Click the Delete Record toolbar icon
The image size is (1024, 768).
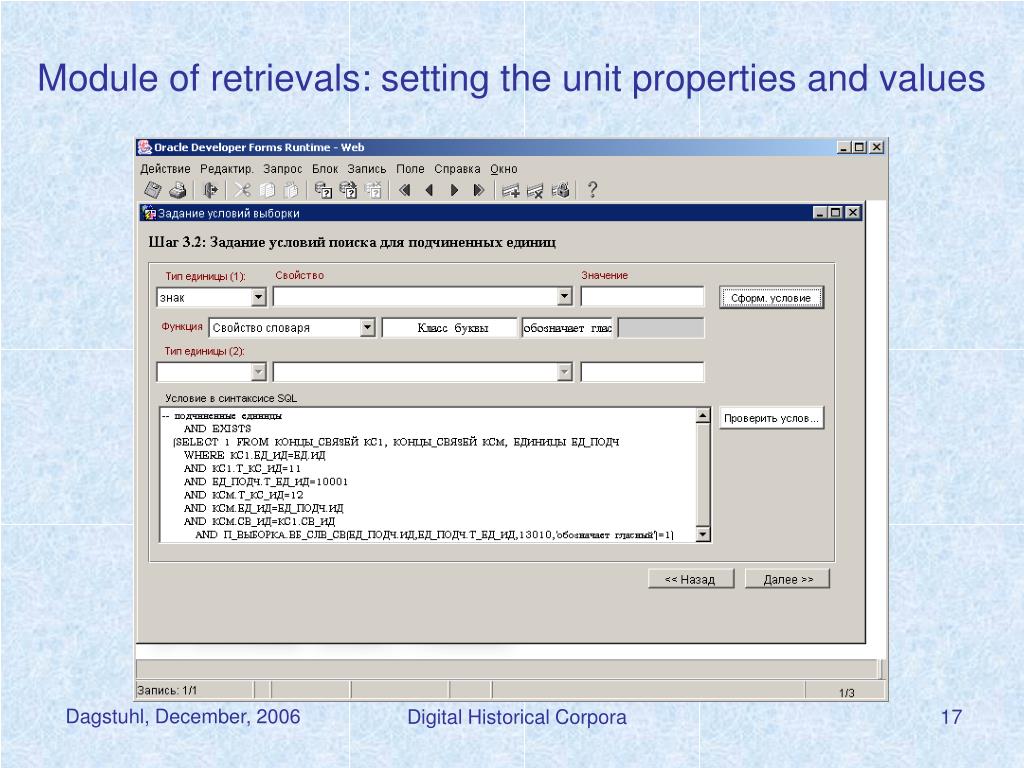pyautogui.click(x=535, y=190)
